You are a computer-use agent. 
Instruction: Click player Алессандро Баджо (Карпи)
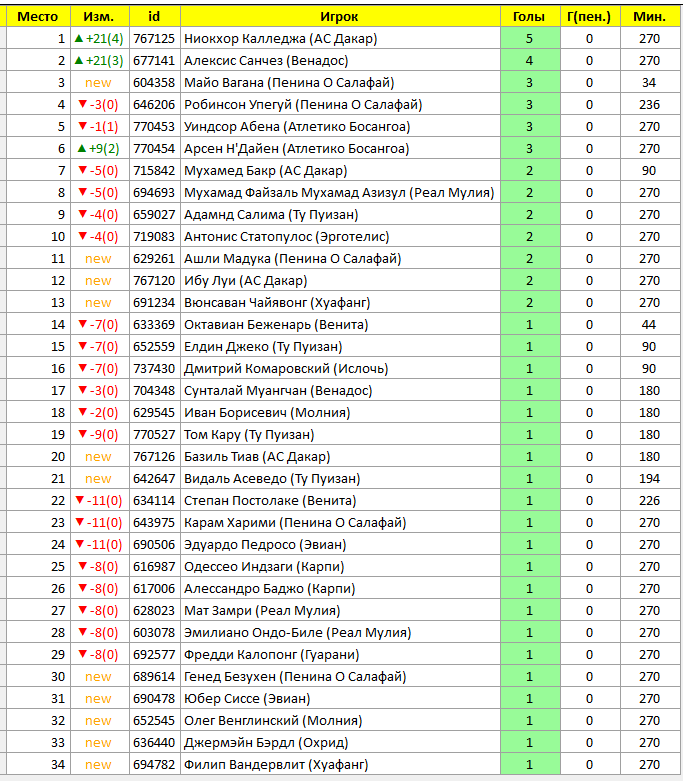click(270, 588)
